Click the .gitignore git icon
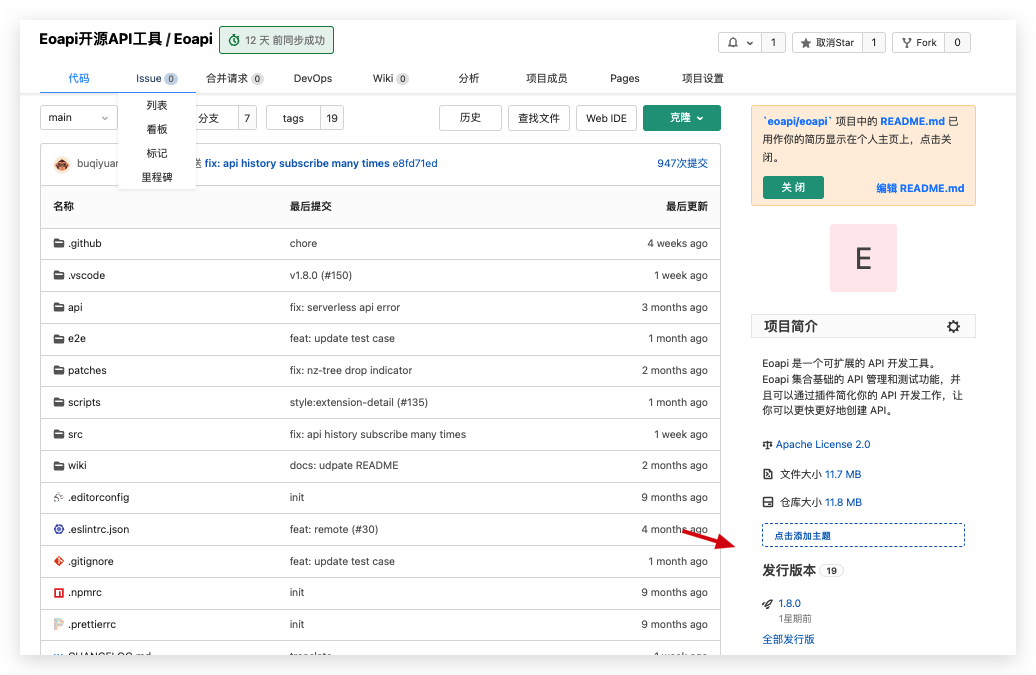The height and width of the screenshot is (675, 1036). (59, 561)
